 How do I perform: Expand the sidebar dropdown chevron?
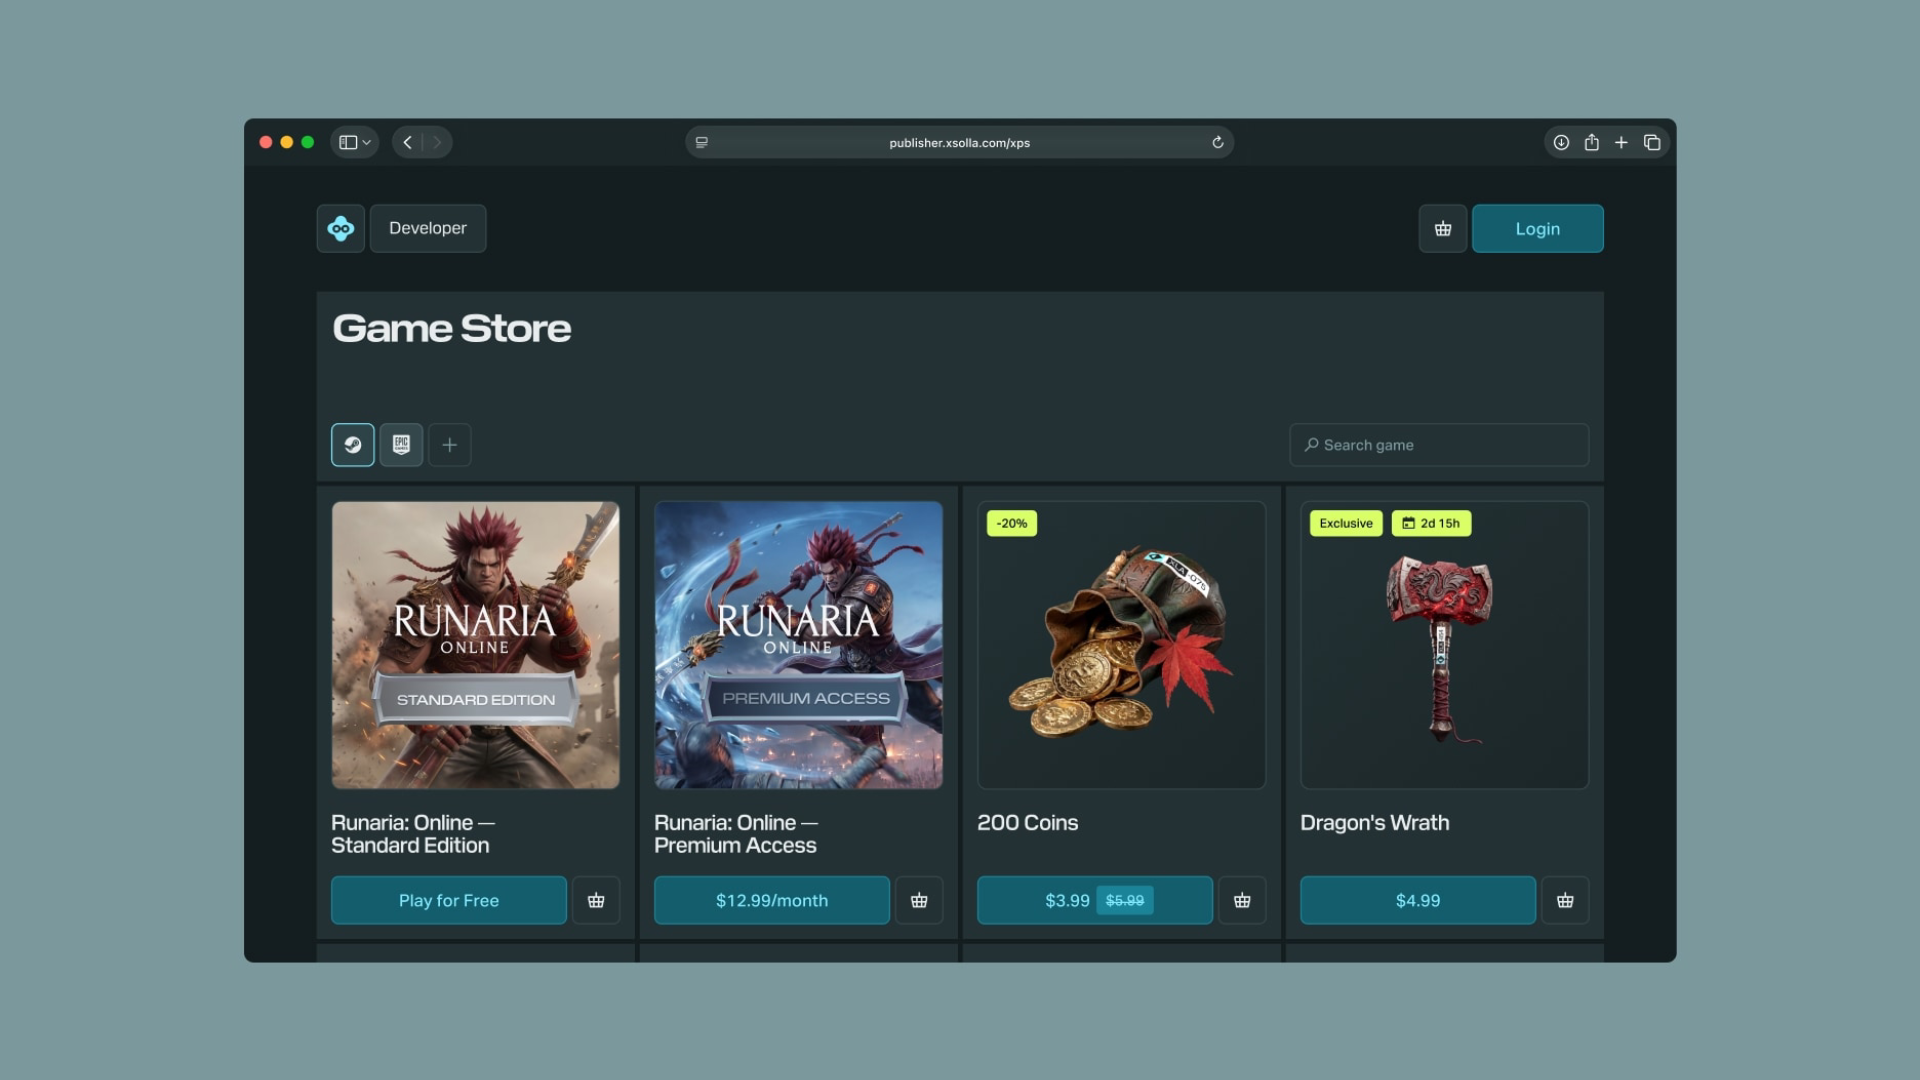pyautogui.click(x=367, y=142)
